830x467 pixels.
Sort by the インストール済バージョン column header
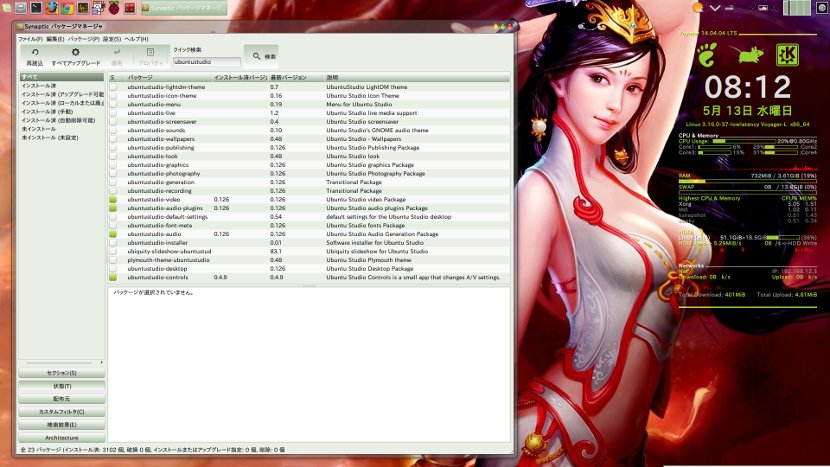tap(240, 78)
